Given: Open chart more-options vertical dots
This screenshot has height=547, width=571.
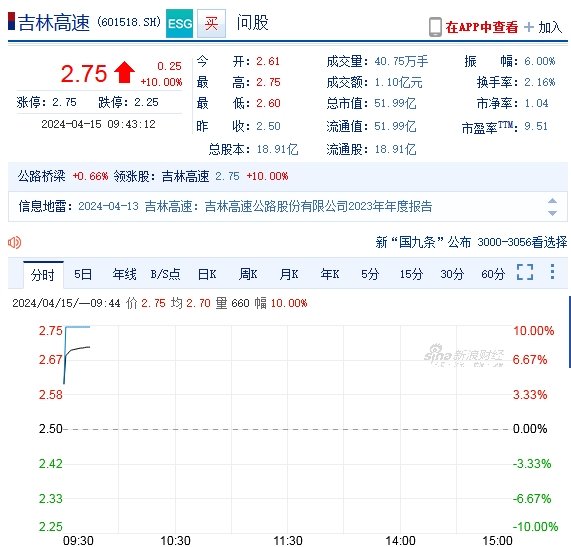Looking at the screenshot, I should point(552,272).
